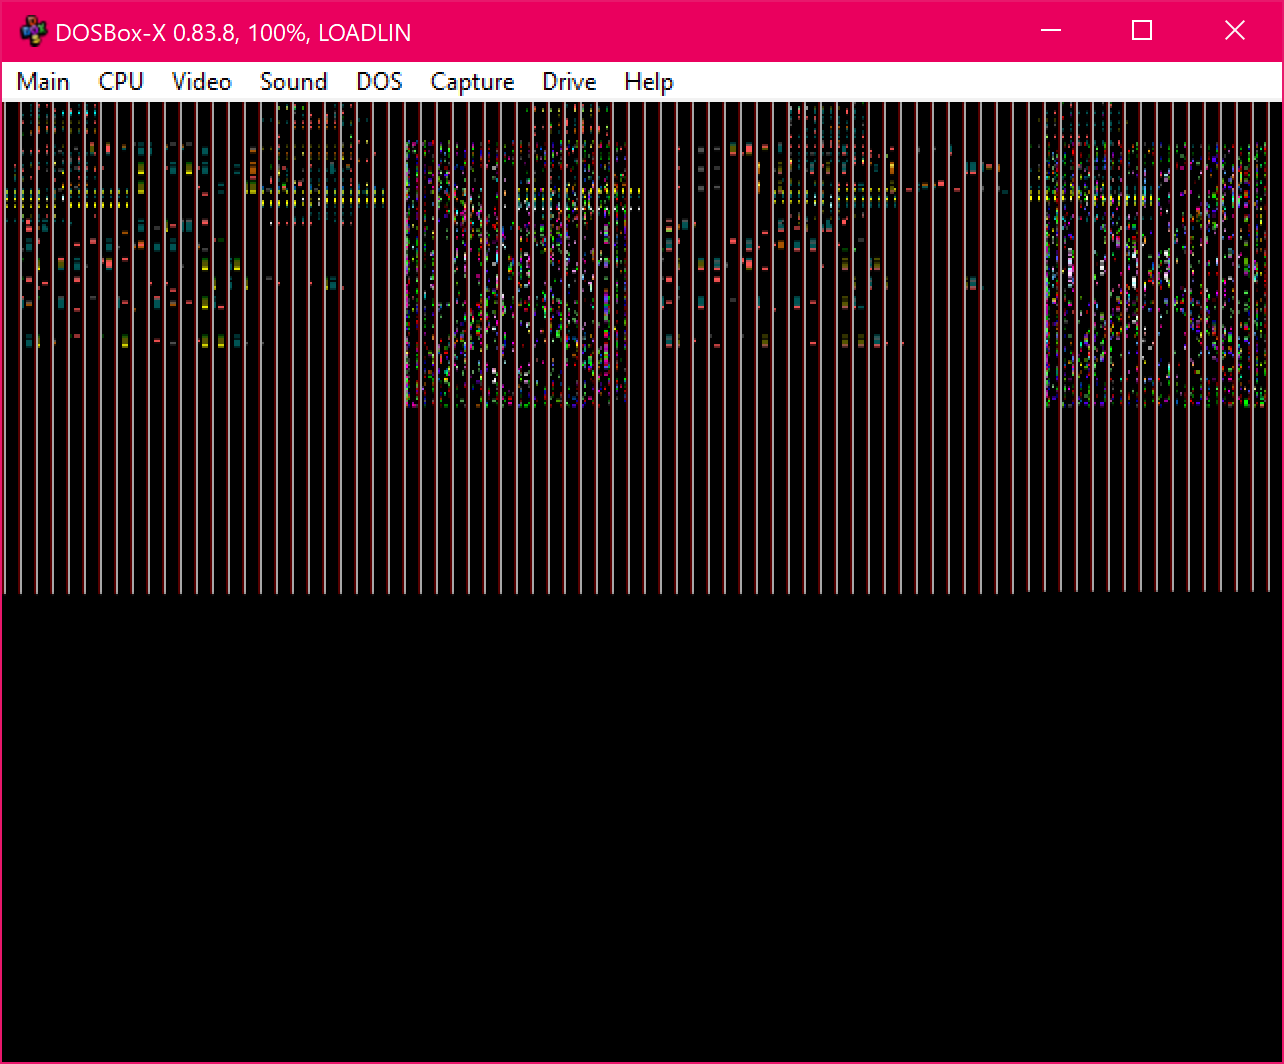The width and height of the screenshot is (1284, 1064).
Task: Maximize the DOSBox-X window
Action: (x=1142, y=31)
